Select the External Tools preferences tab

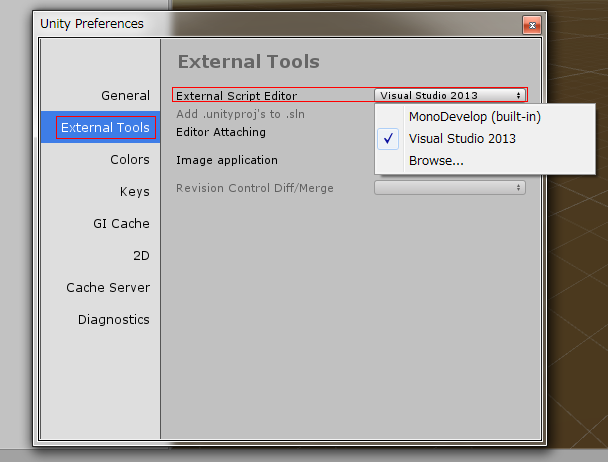pyautogui.click(x=100, y=127)
